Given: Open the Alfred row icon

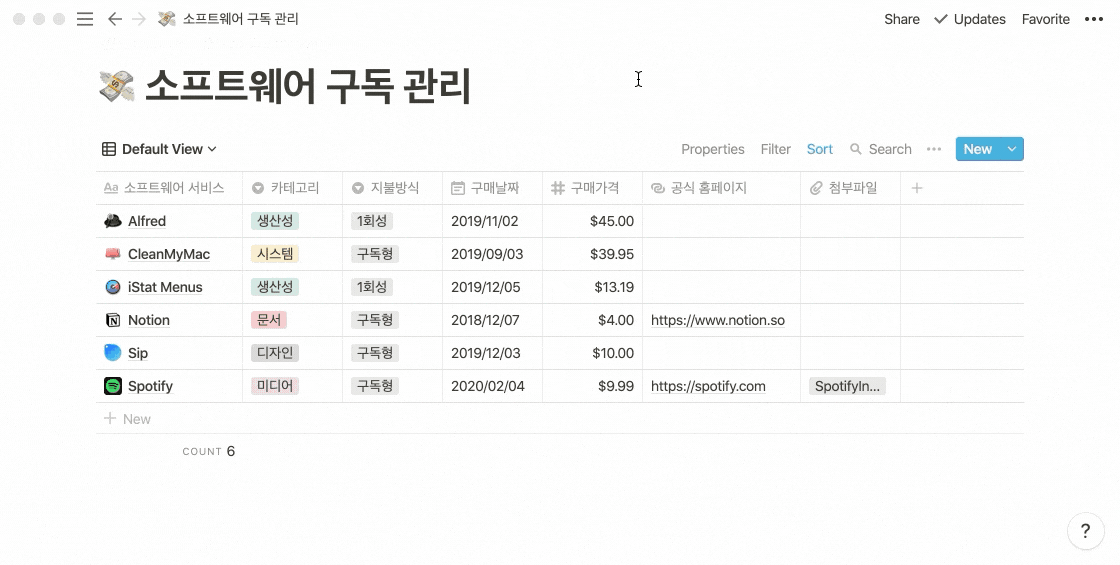Looking at the screenshot, I should [113, 221].
